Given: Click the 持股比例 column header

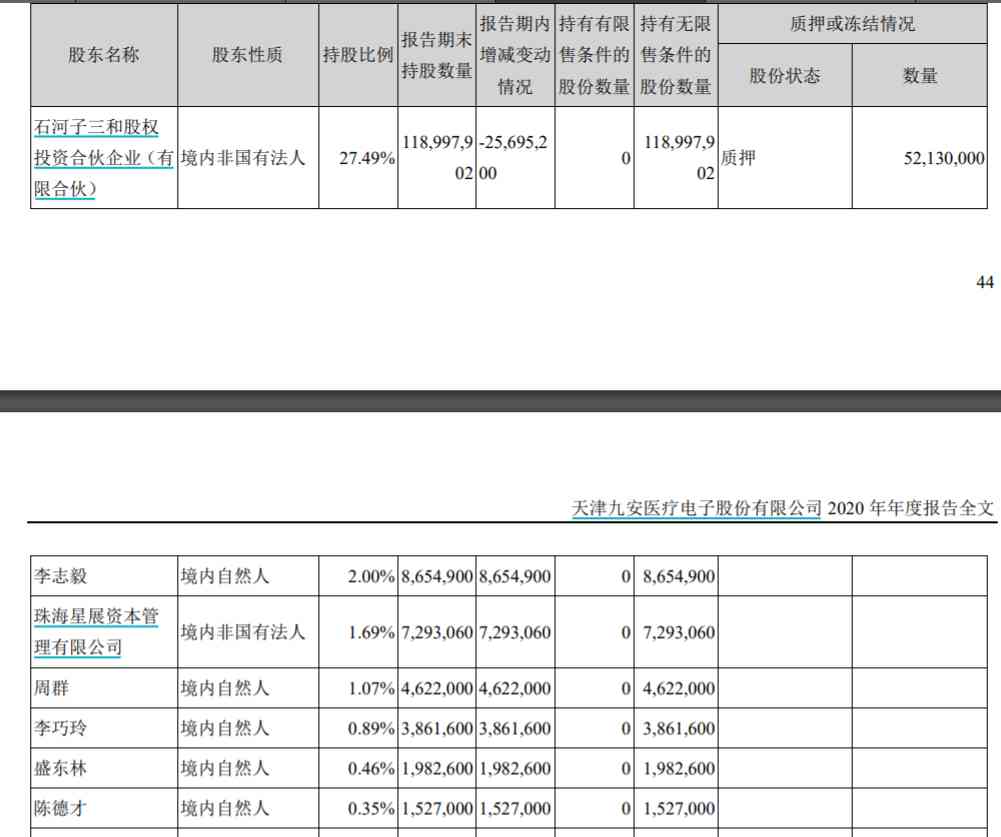Looking at the screenshot, I should [x=358, y=55].
